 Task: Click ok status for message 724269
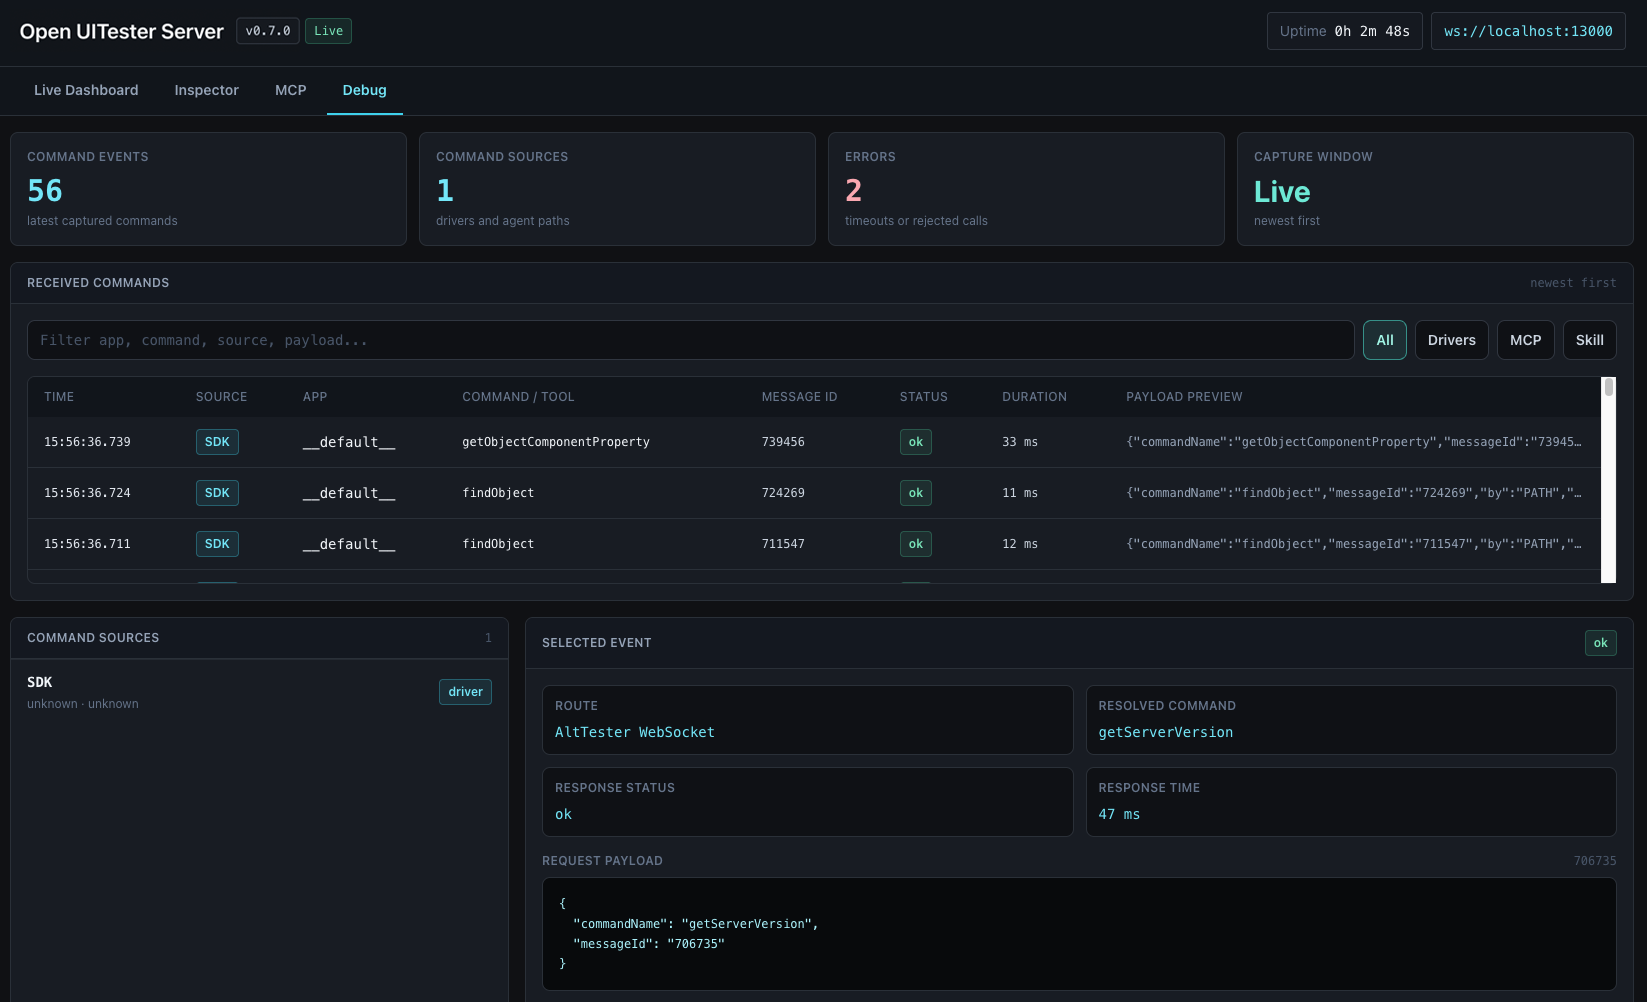pyautogui.click(x=916, y=493)
